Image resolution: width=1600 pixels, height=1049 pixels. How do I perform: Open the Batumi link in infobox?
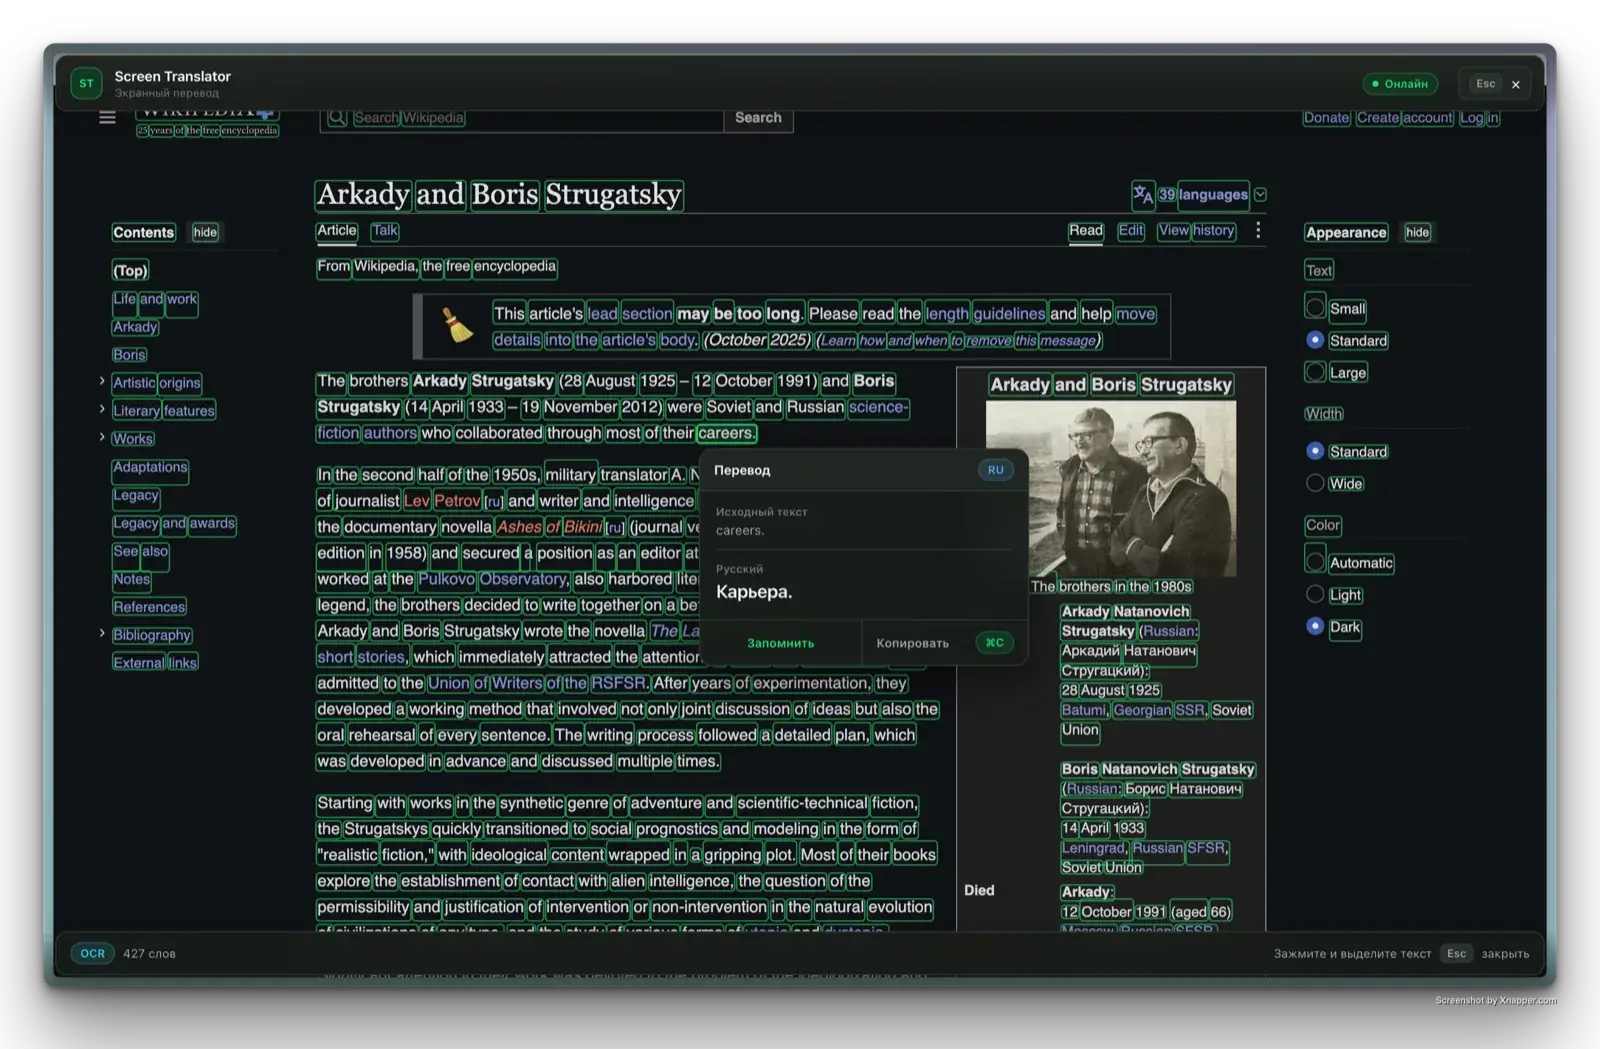tap(1084, 710)
